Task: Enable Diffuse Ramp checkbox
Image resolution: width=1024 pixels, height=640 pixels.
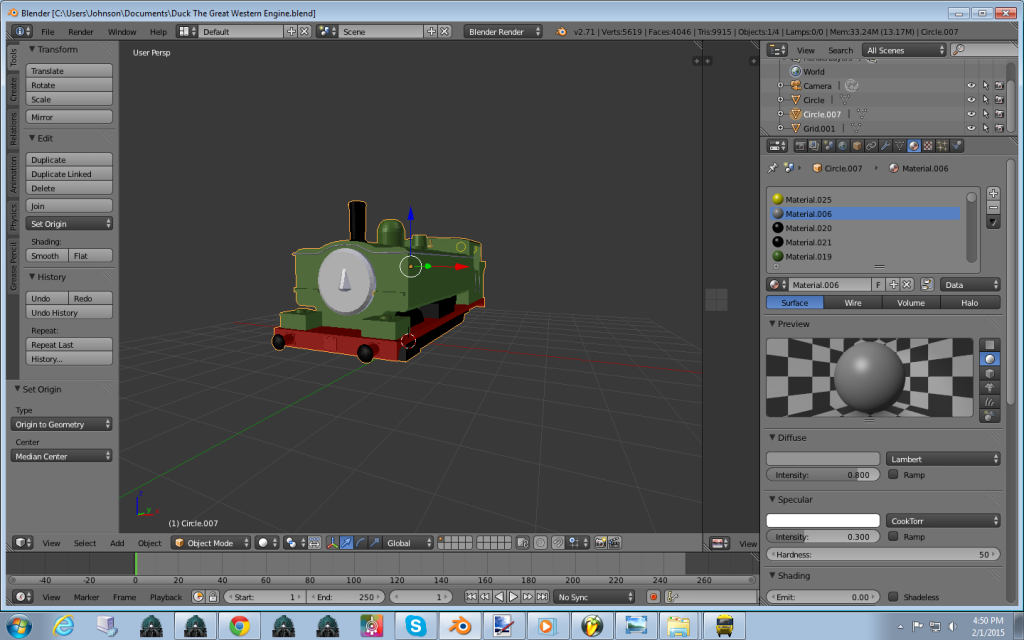Action: (x=893, y=475)
